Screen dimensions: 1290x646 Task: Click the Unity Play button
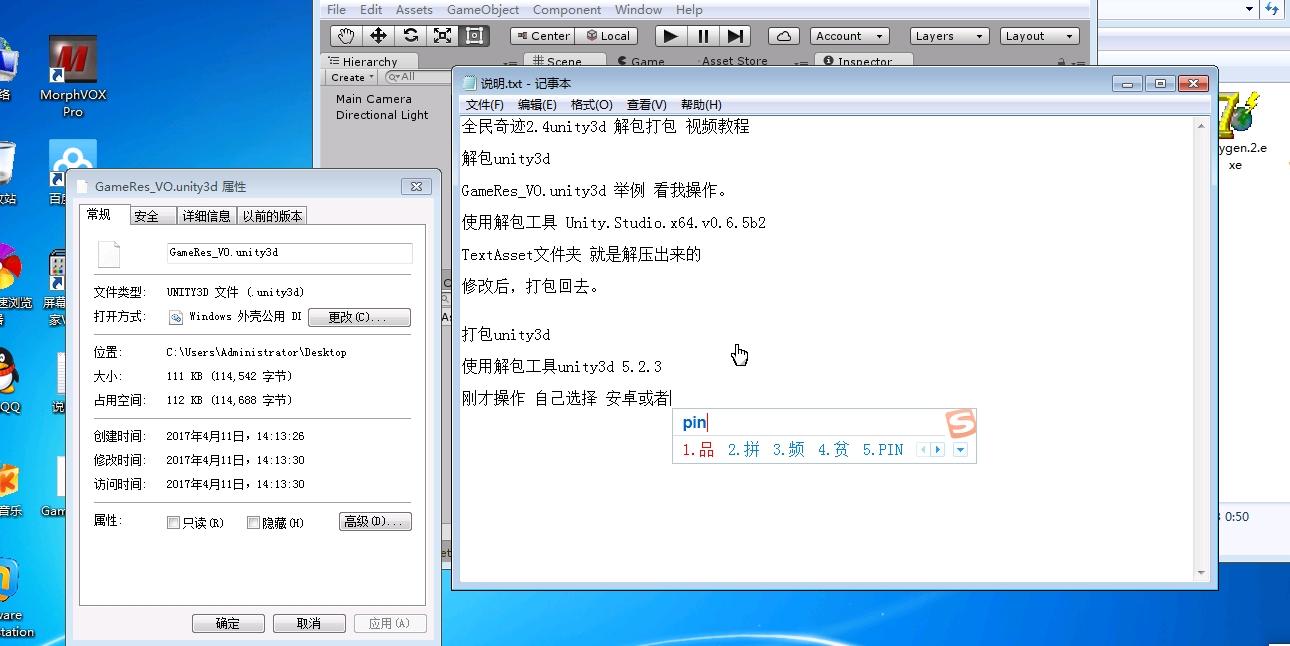[x=671, y=36]
